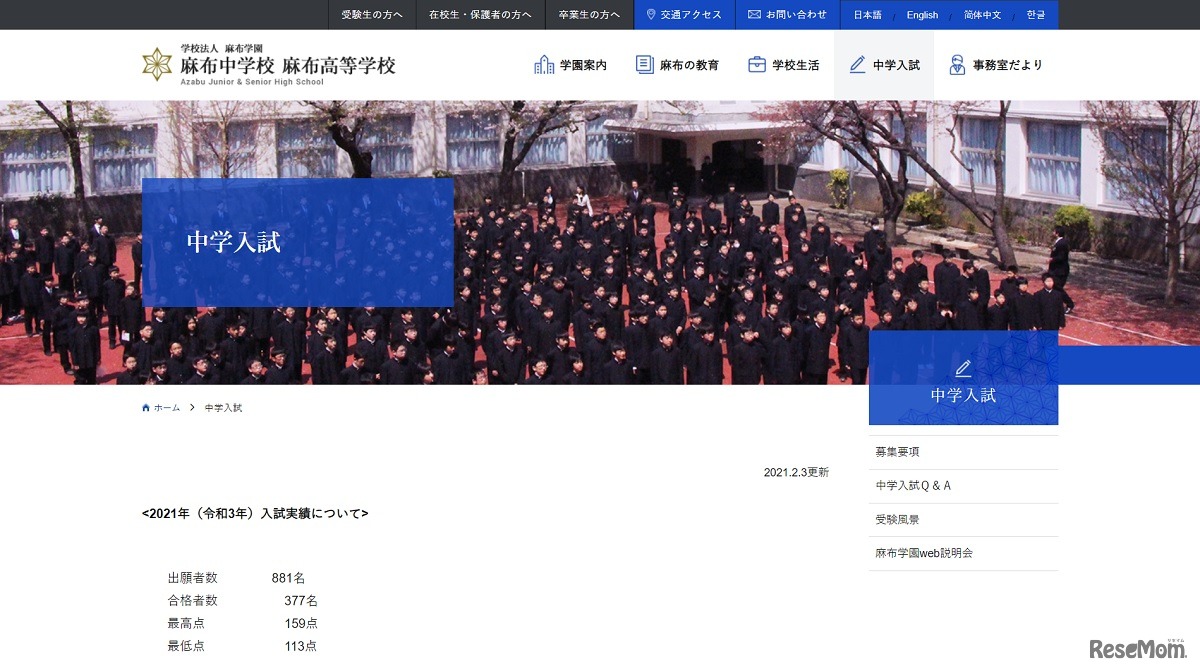Open 卒業生の方へ in top bar
Viewport: 1200px width, 672px height.
click(x=589, y=15)
